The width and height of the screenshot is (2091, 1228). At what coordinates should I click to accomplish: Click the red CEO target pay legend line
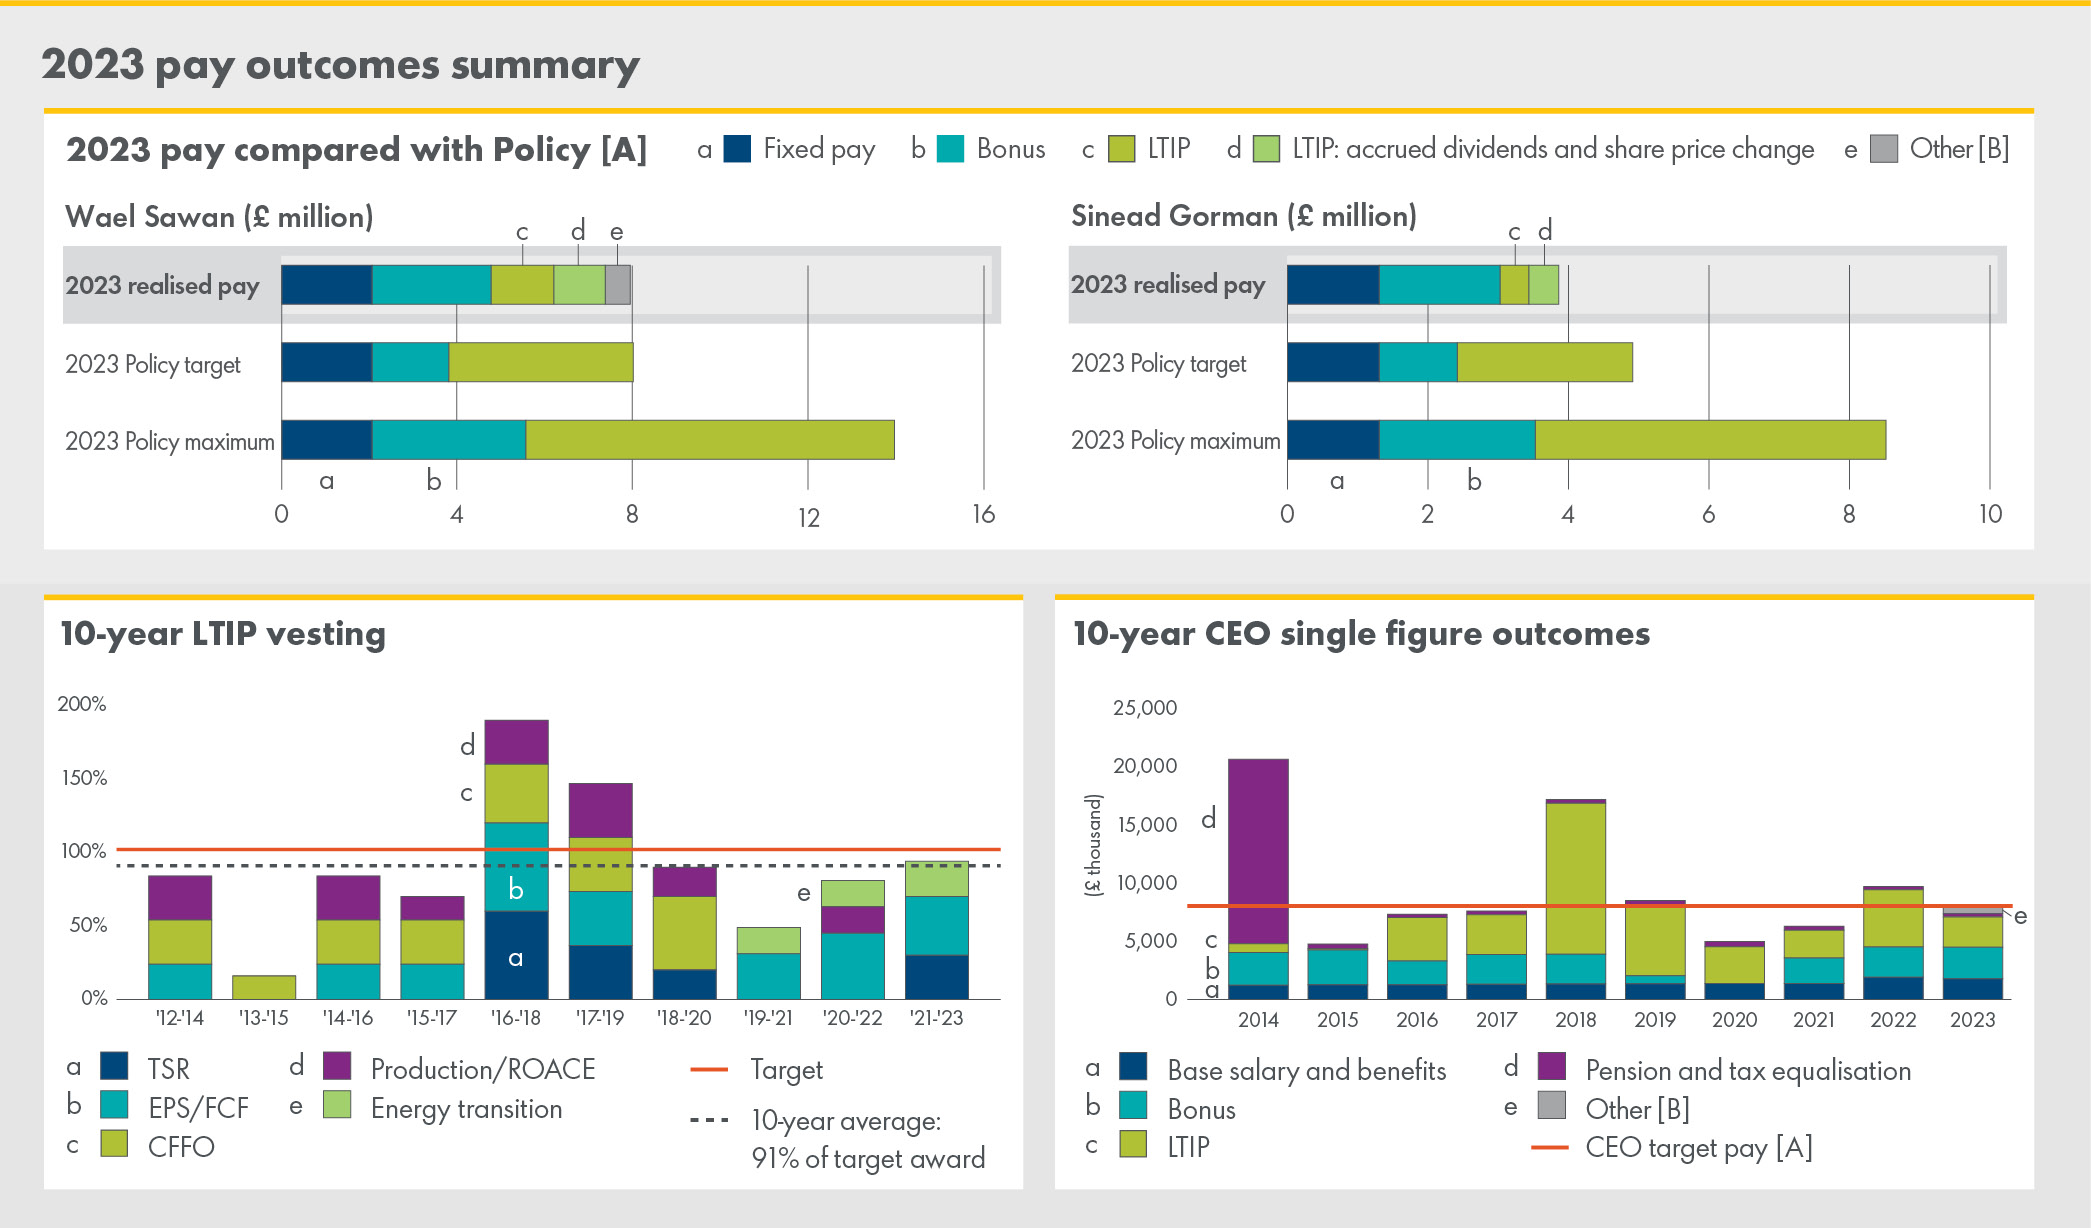point(1549,1147)
